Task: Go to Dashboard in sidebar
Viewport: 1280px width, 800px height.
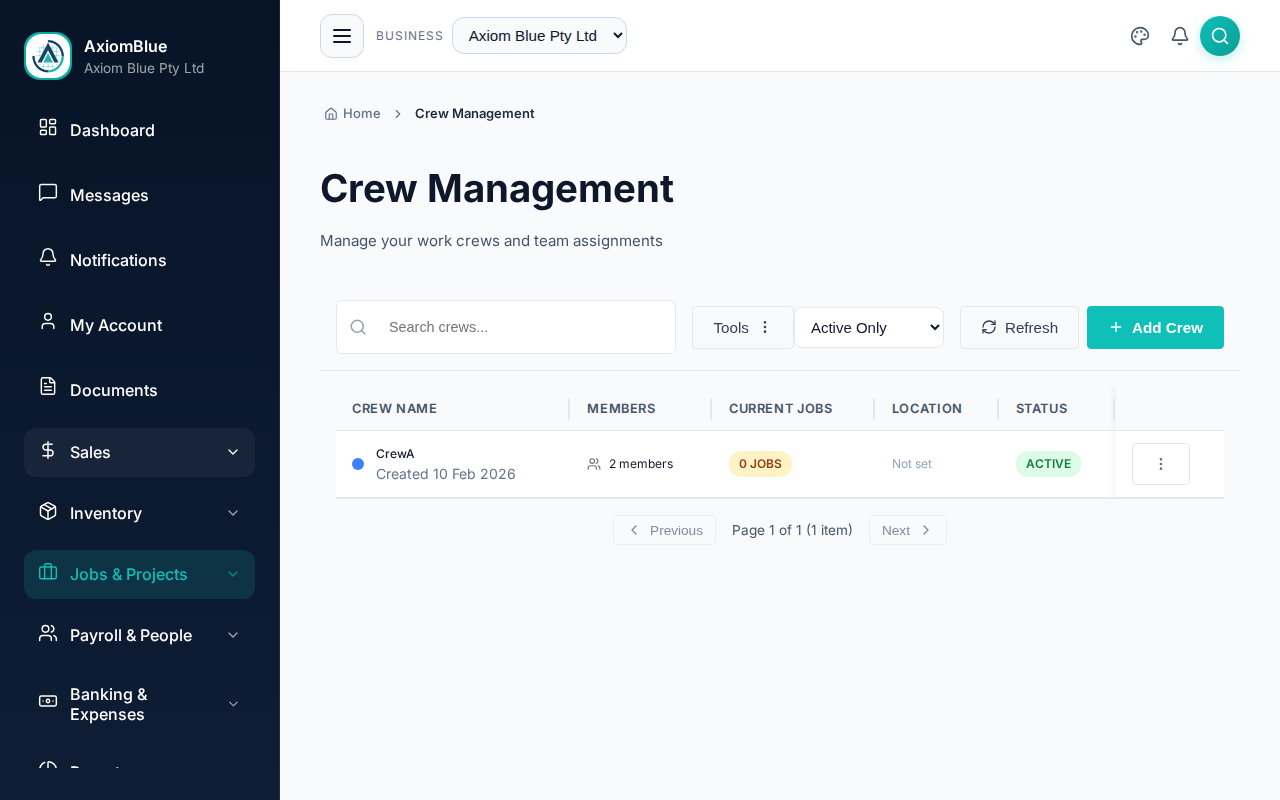Action: click(139, 130)
